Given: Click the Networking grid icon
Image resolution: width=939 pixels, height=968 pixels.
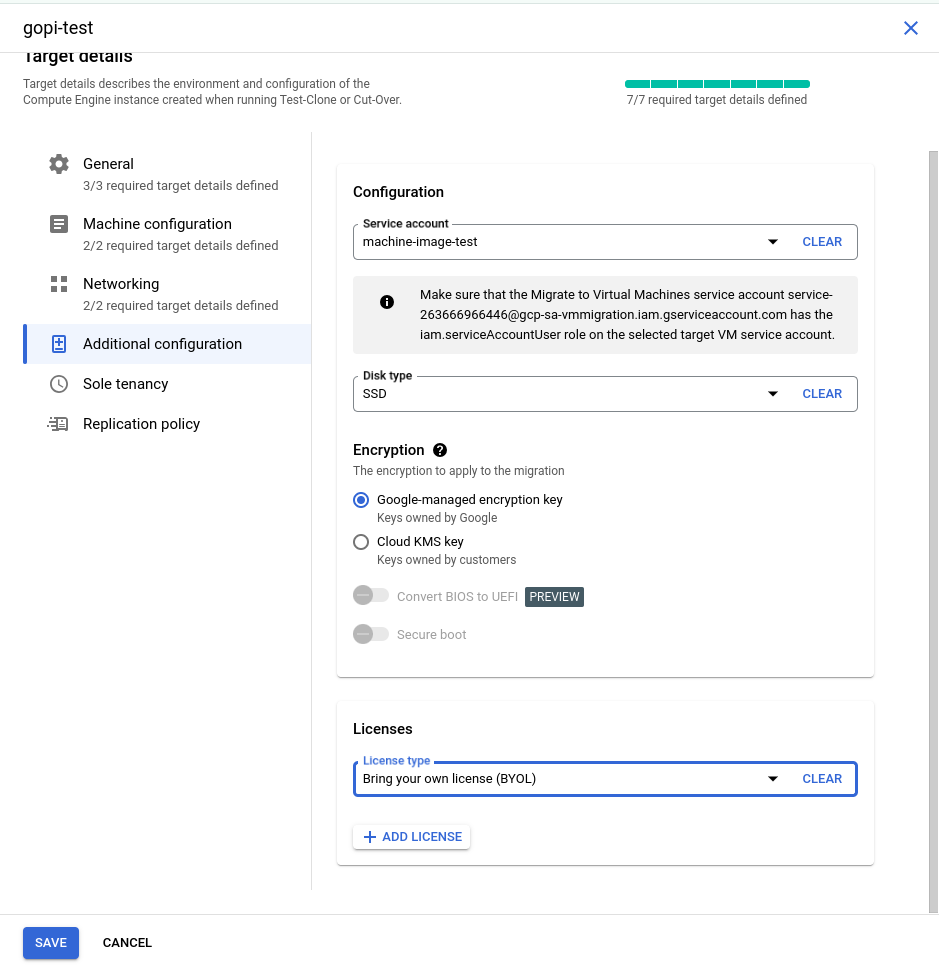Looking at the screenshot, I should tap(59, 284).
